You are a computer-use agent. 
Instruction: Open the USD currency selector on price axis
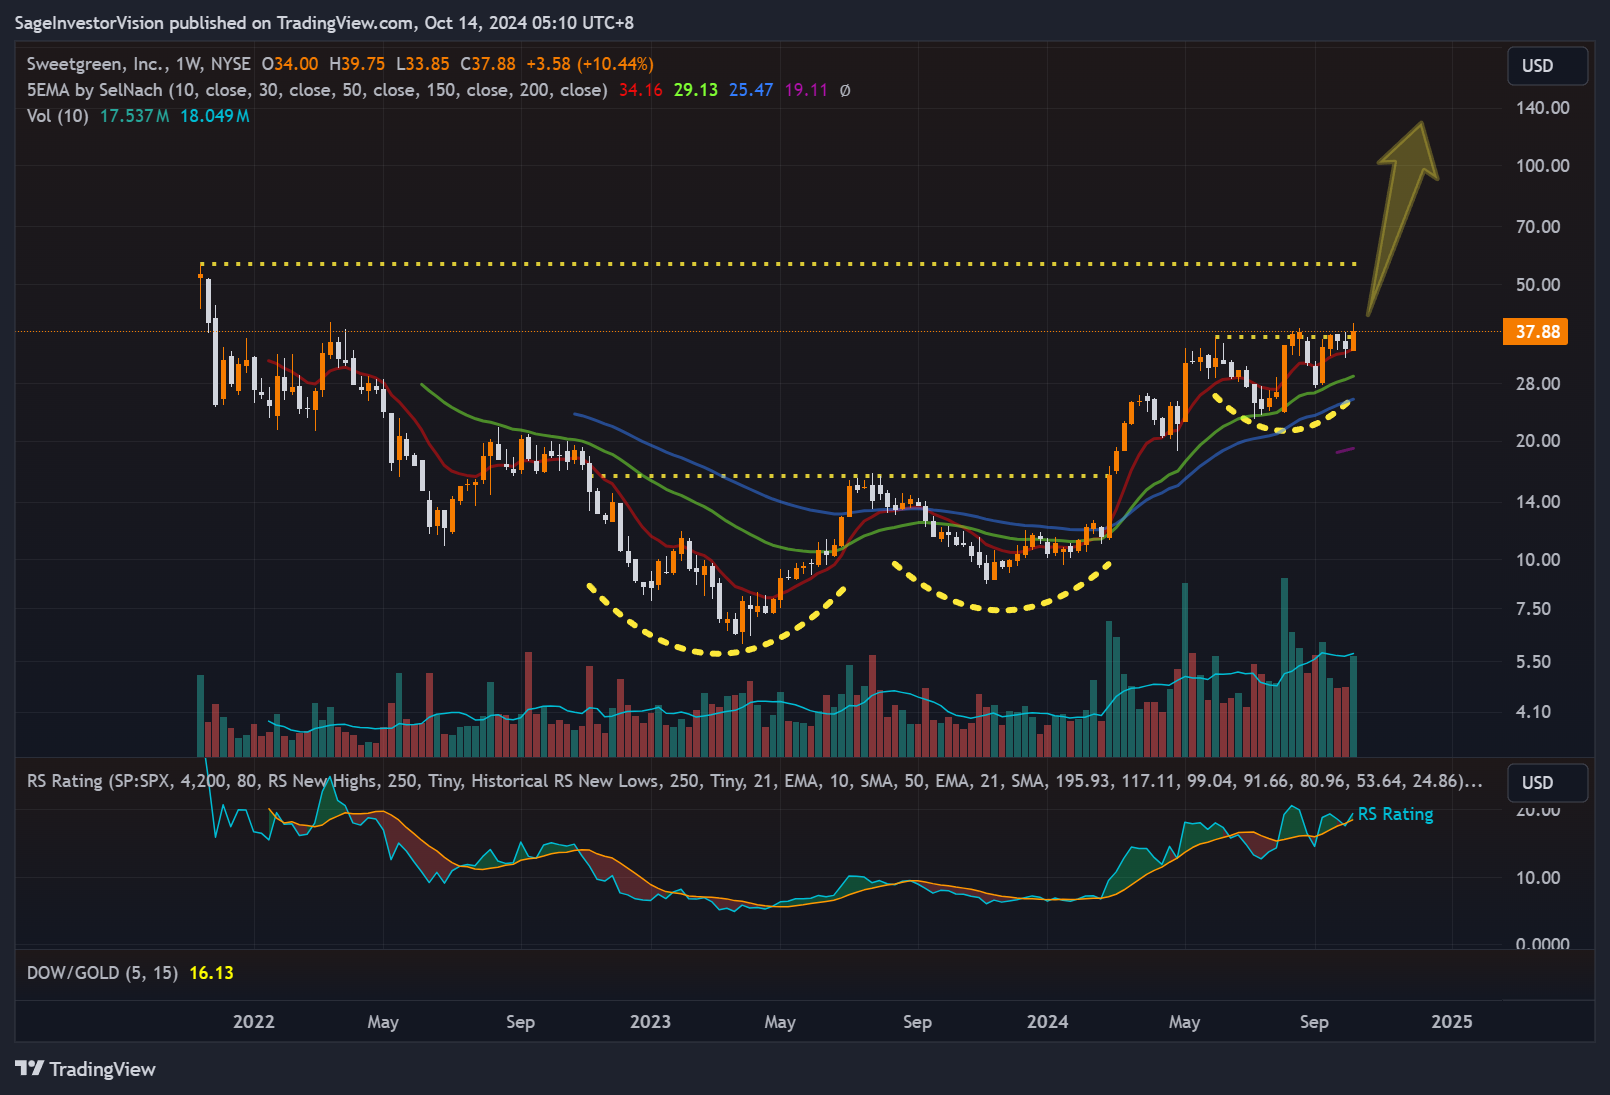click(x=1547, y=66)
